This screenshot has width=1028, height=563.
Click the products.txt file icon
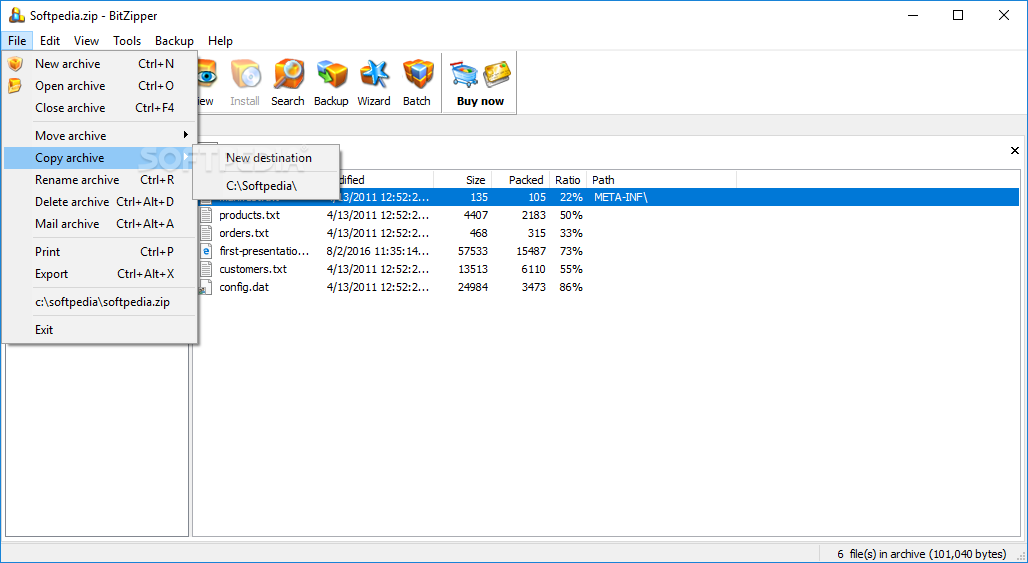[x=207, y=215]
